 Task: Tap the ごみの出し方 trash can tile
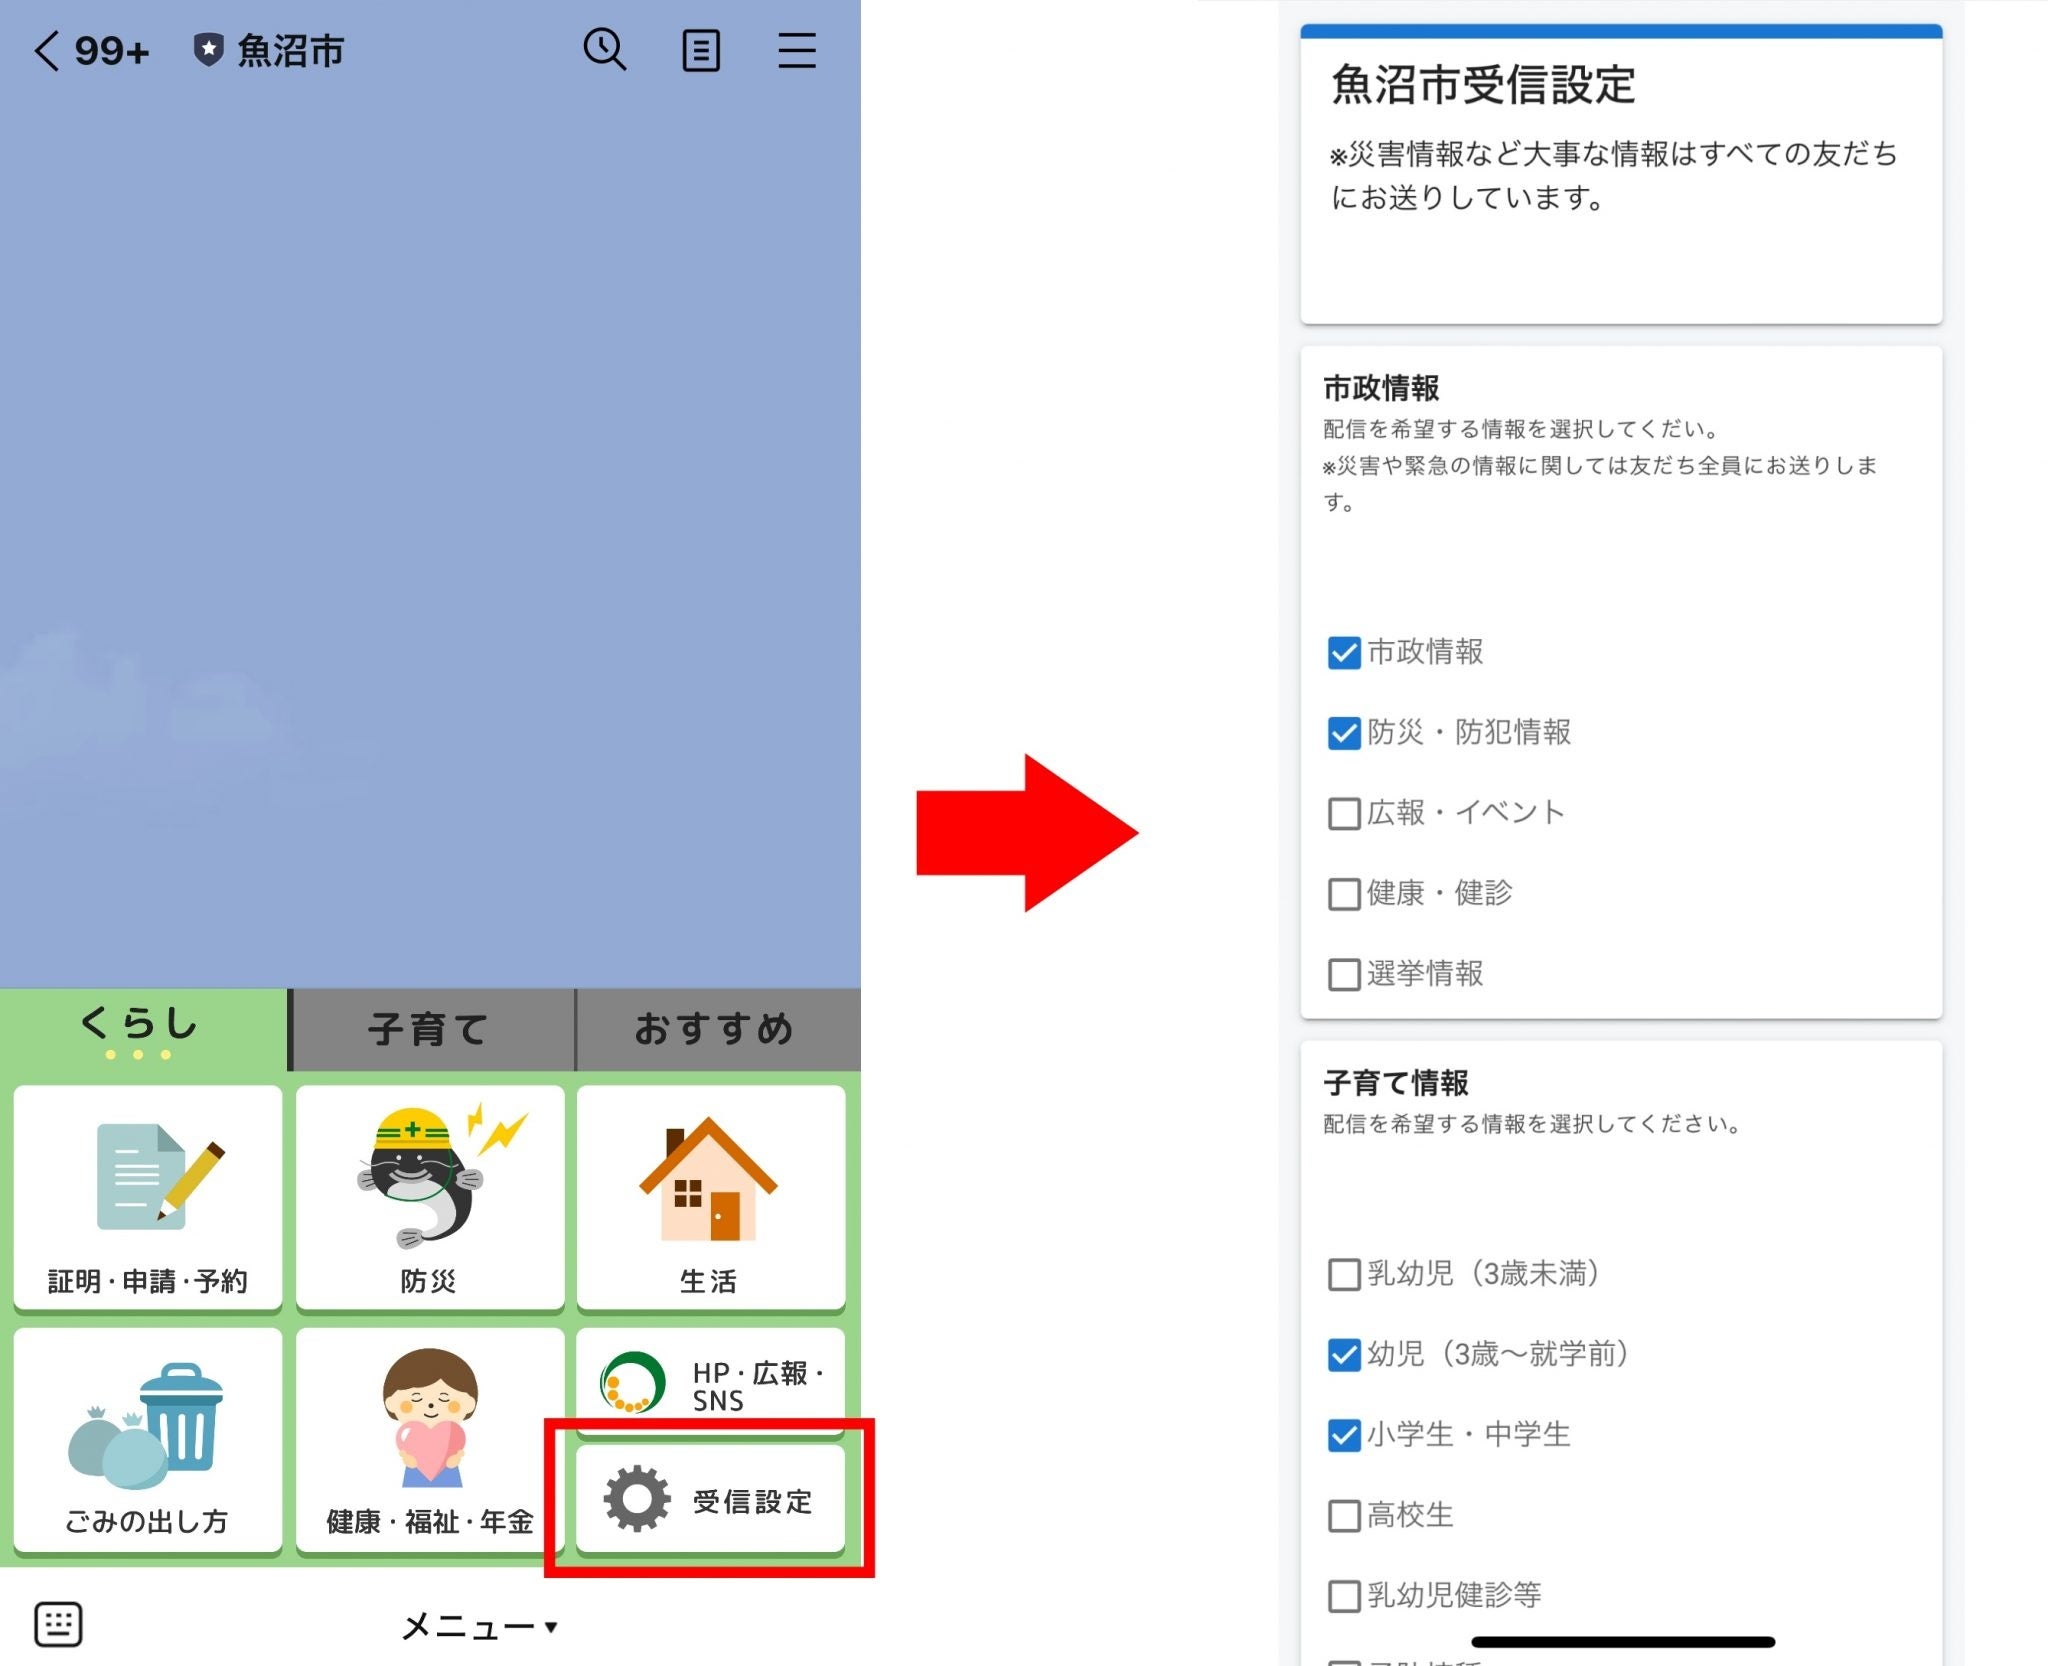pos(148,1440)
